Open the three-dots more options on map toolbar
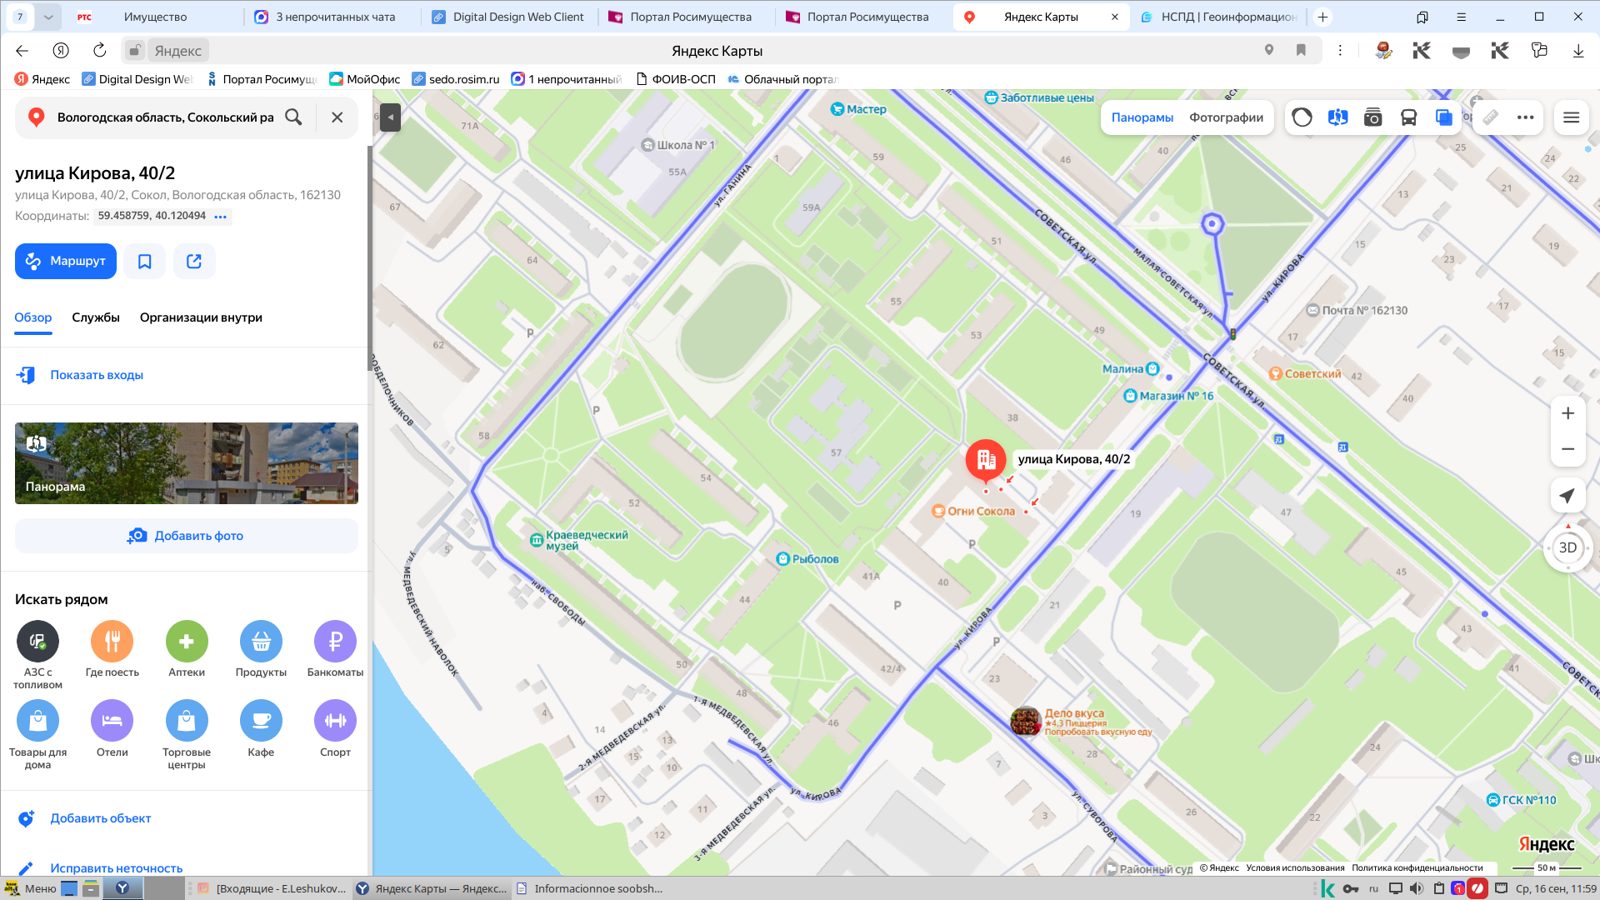This screenshot has height=900, width=1600. [1525, 117]
